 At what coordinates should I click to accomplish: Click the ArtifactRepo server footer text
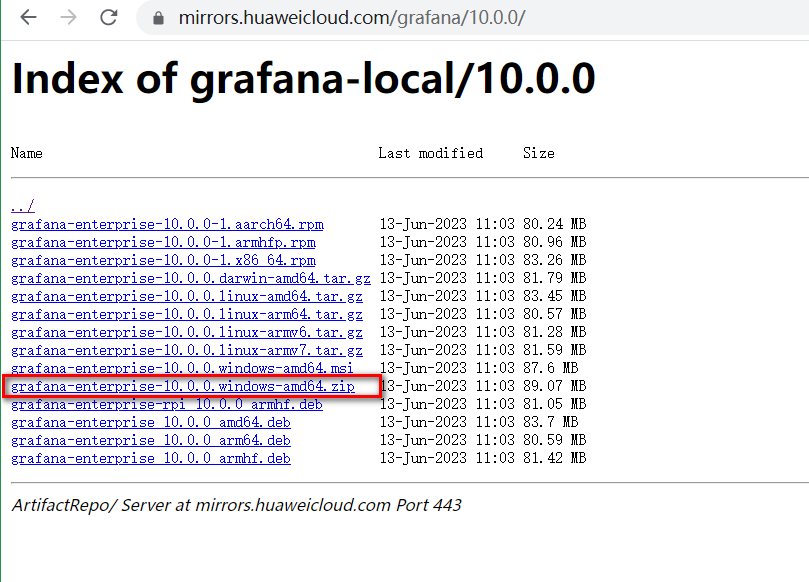pos(236,505)
